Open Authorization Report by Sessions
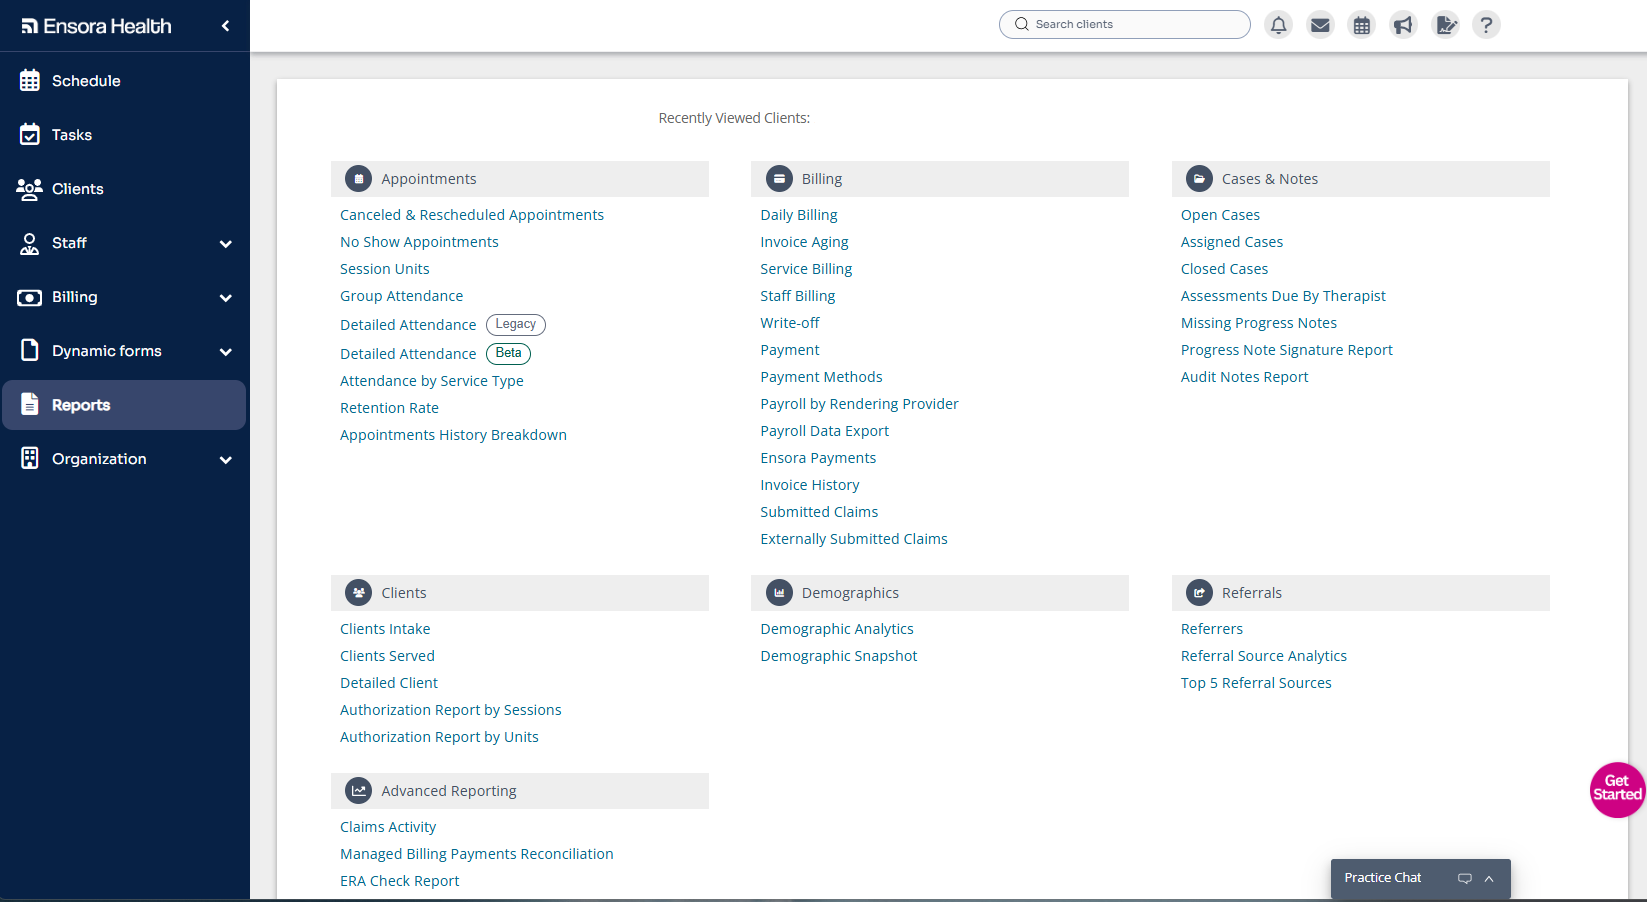Screen dimensions: 1647x902 [451, 710]
